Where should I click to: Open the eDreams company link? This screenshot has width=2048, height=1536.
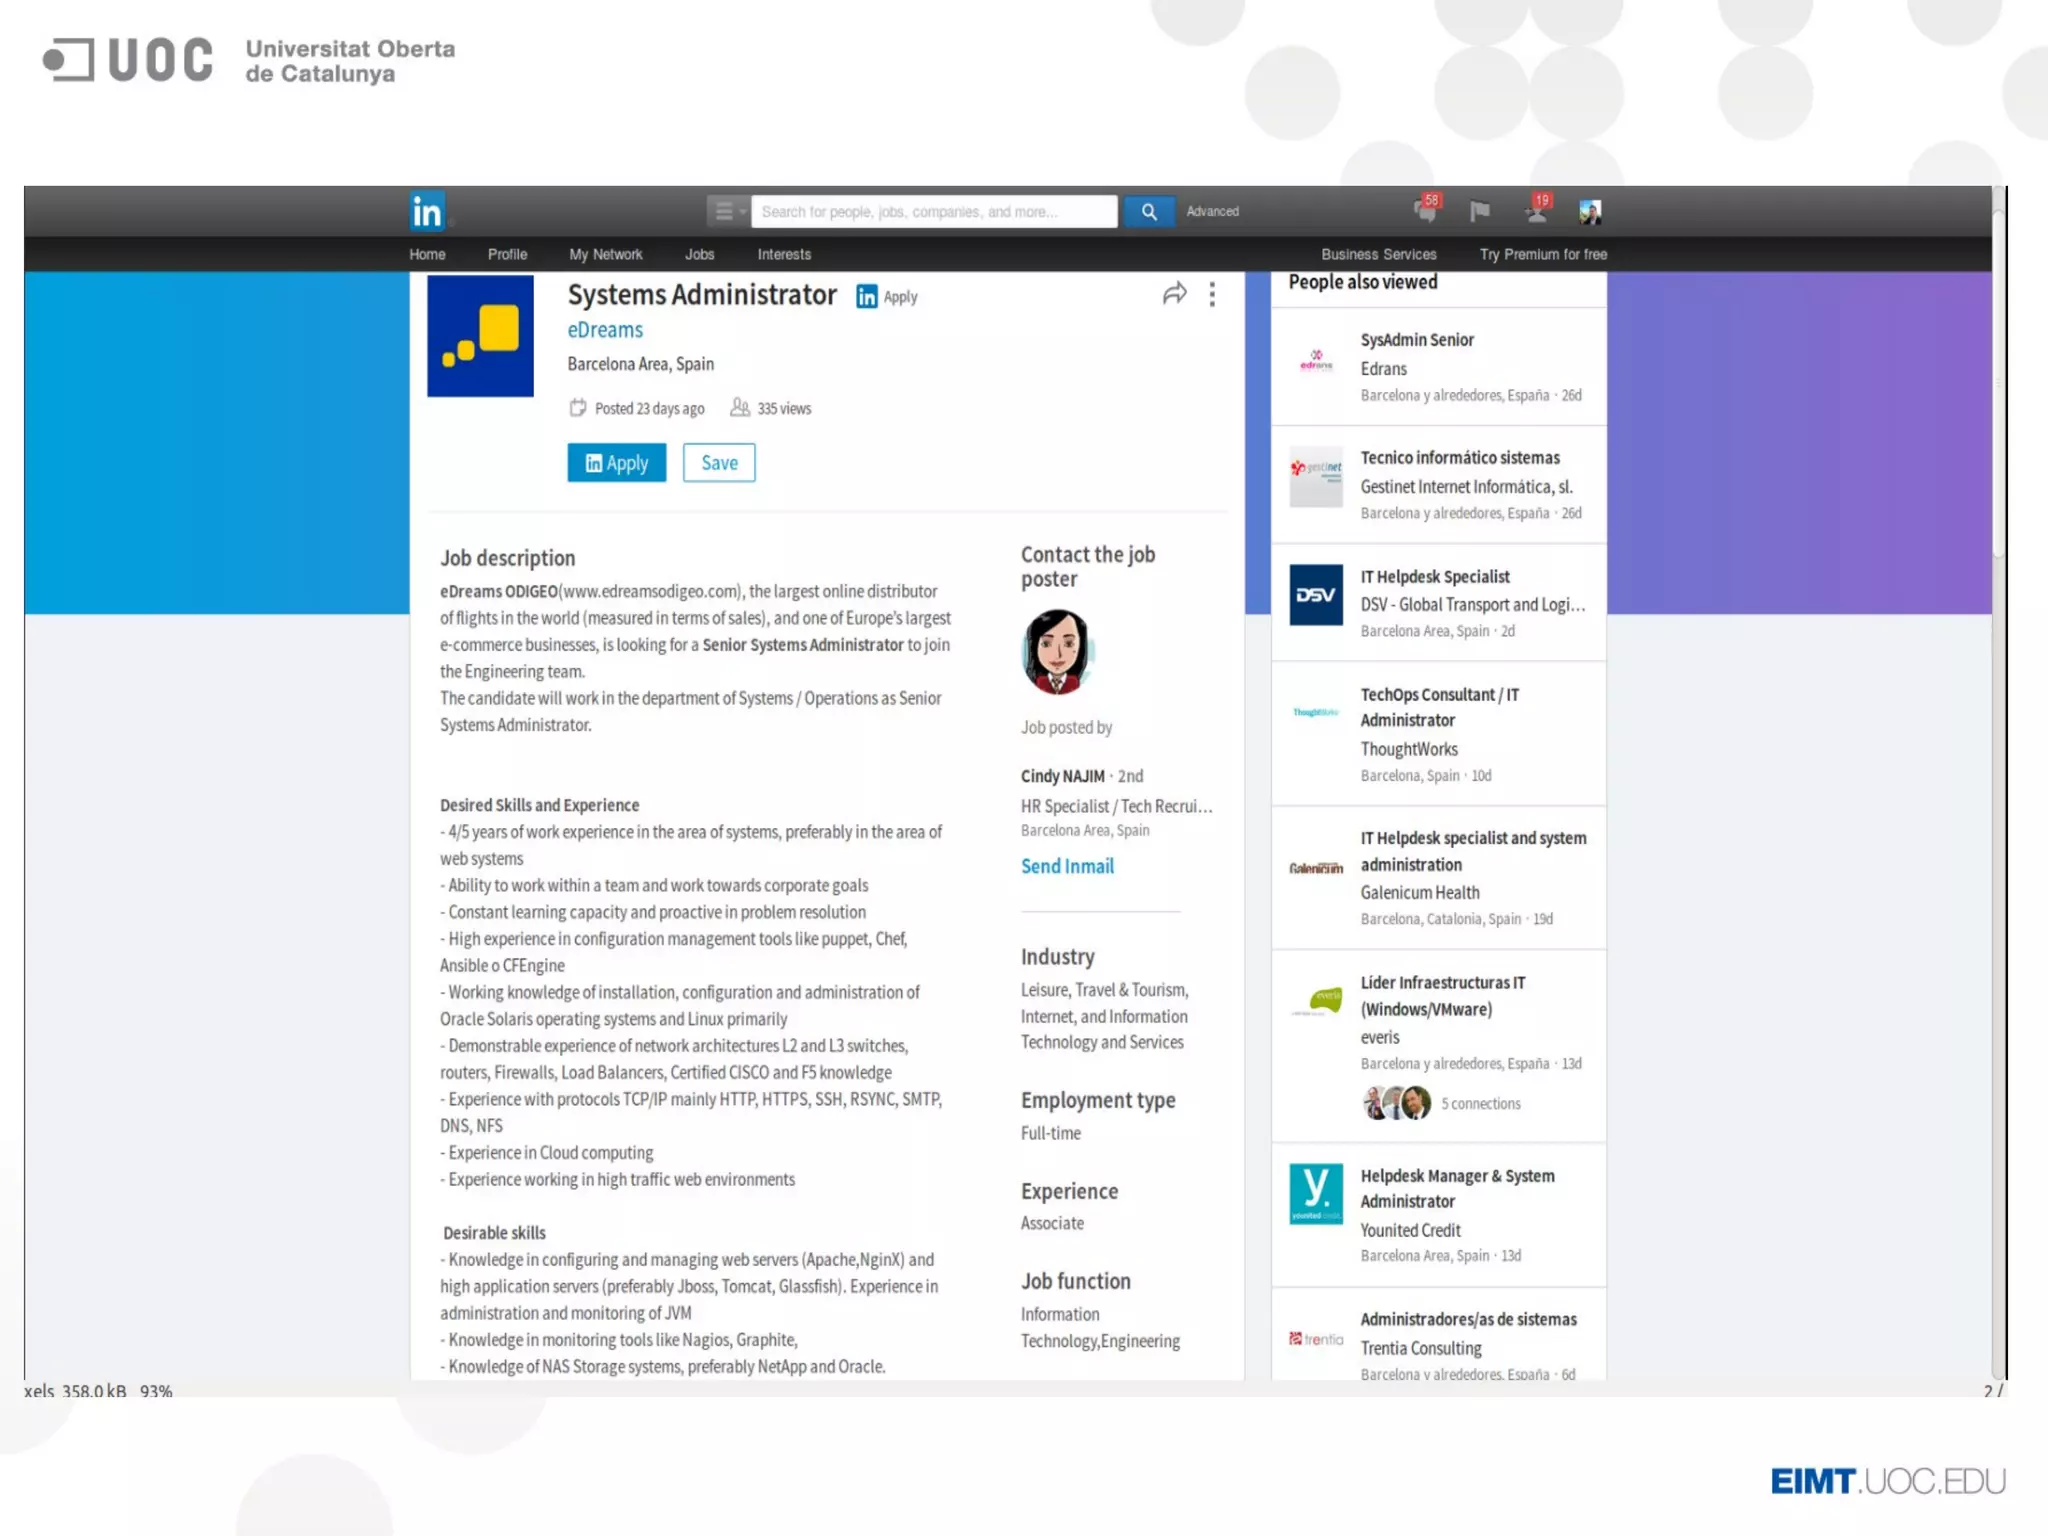tap(605, 330)
